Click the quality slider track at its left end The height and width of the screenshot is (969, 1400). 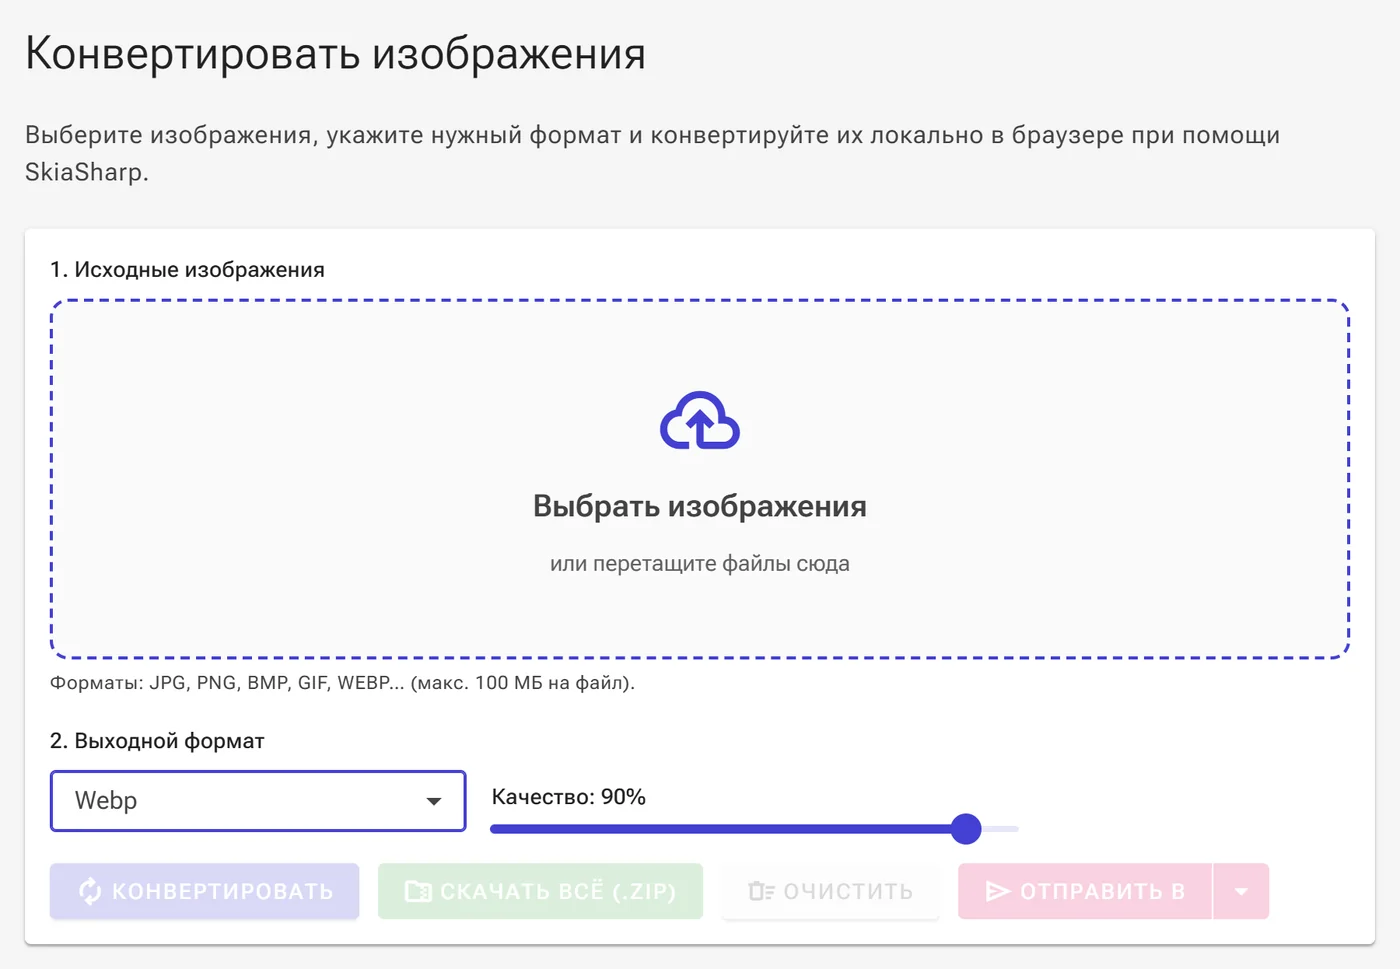(494, 829)
